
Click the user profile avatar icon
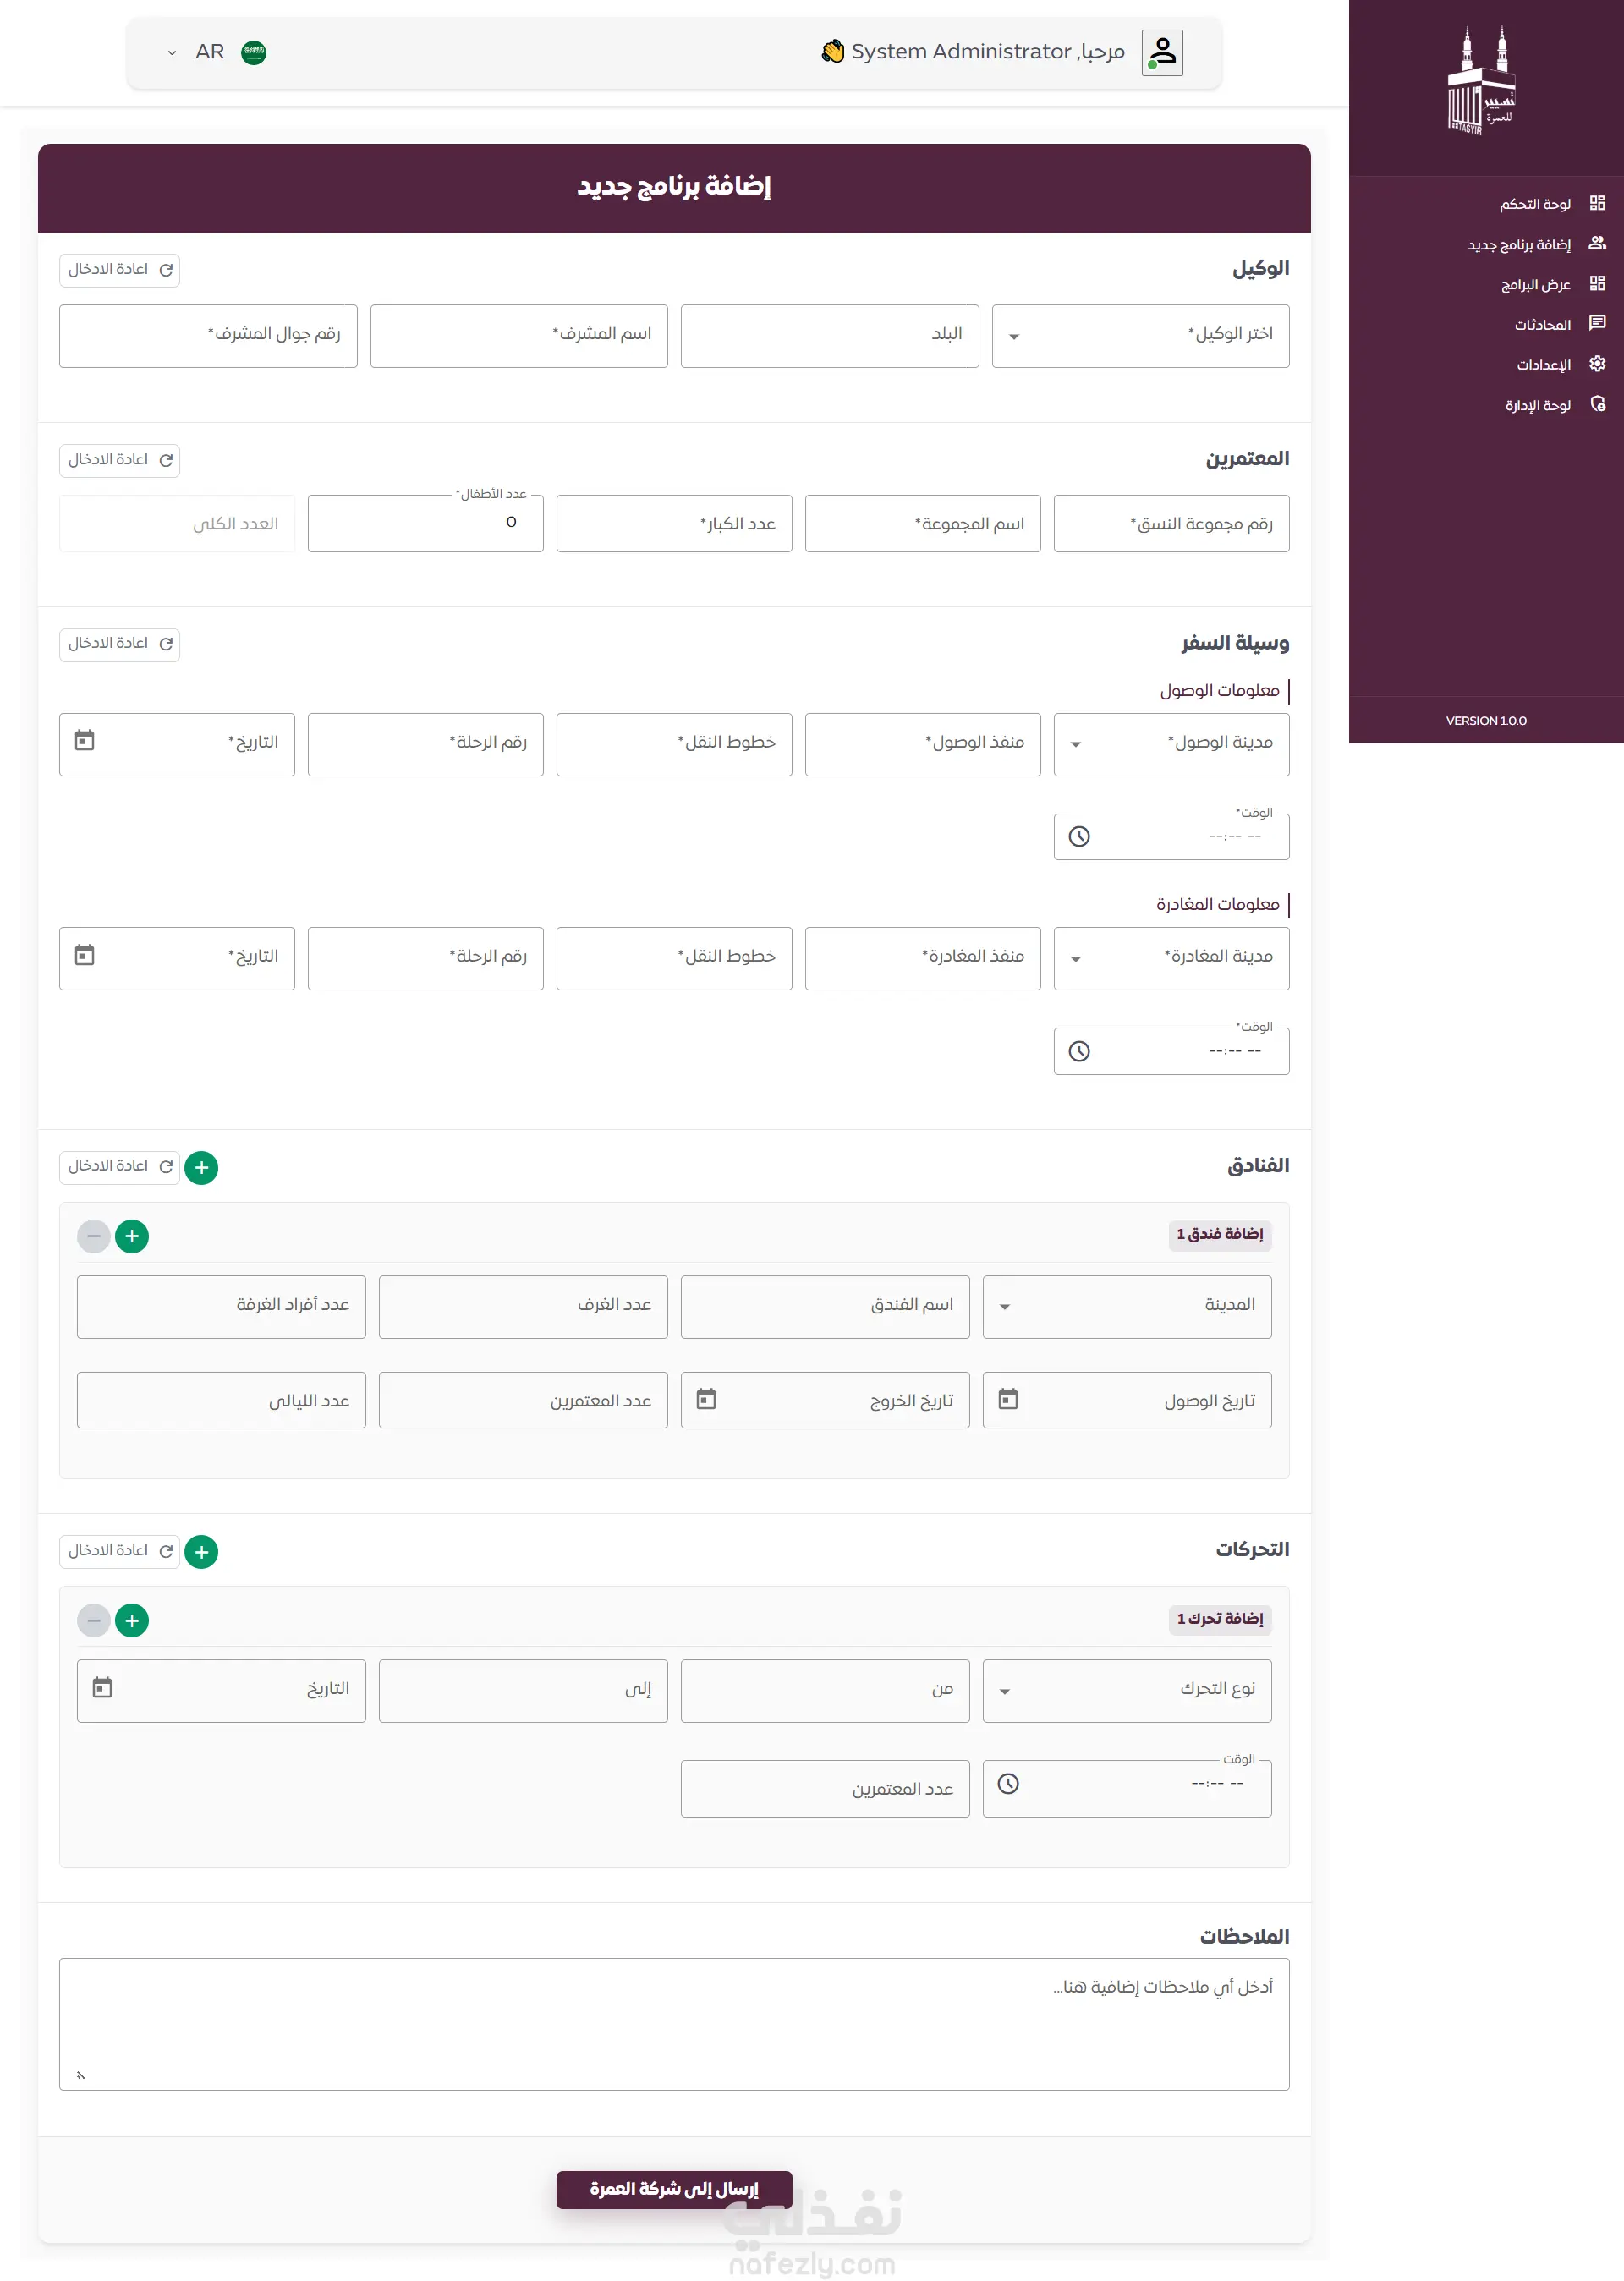point(1161,52)
